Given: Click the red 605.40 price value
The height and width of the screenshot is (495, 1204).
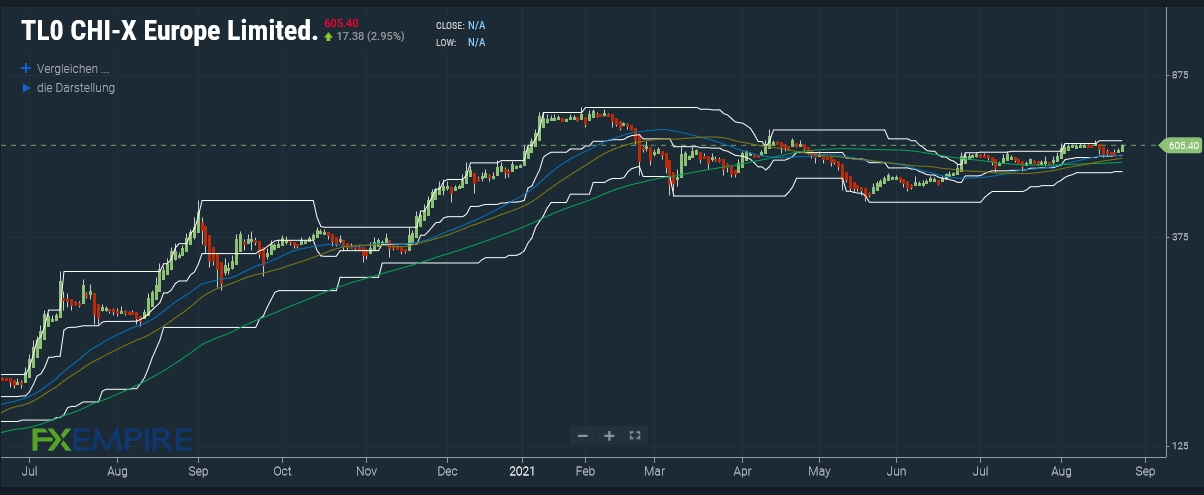Looking at the screenshot, I should (x=342, y=22).
